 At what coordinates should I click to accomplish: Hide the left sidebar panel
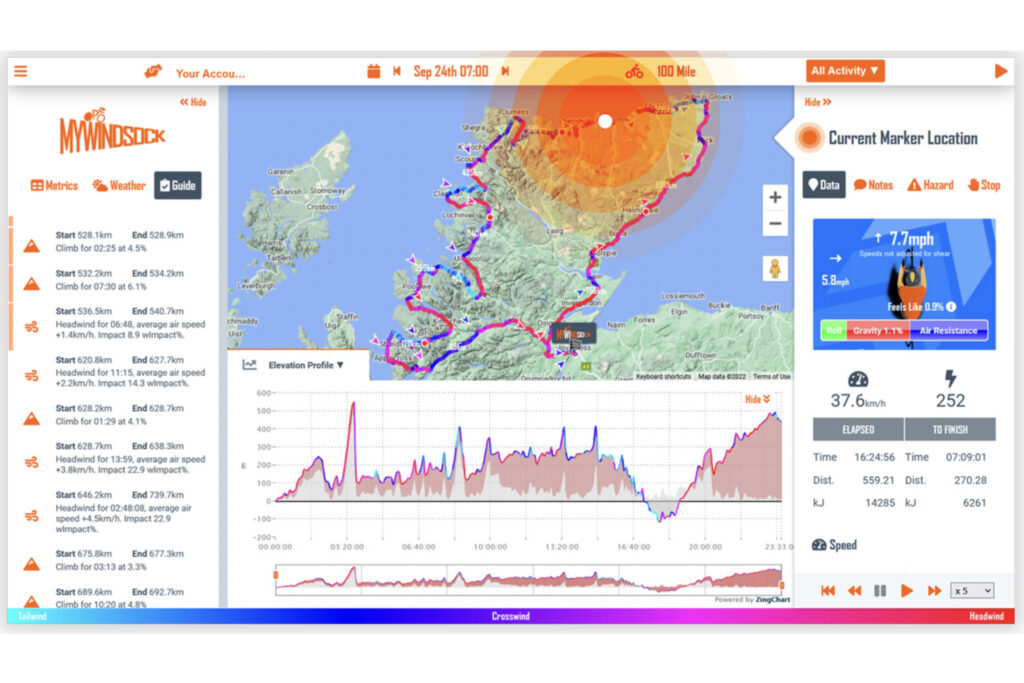tap(193, 102)
